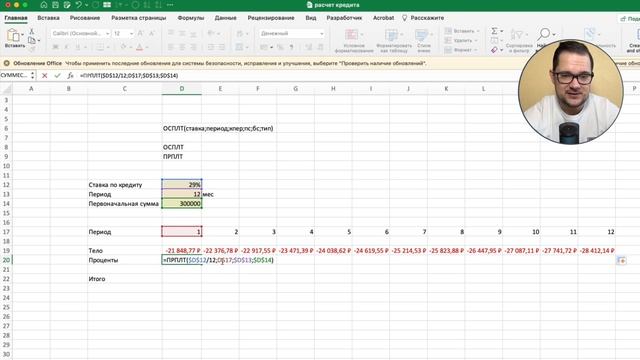Switch to the Acrobat tab
This screenshot has height=360, width=640.
pyautogui.click(x=383, y=18)
